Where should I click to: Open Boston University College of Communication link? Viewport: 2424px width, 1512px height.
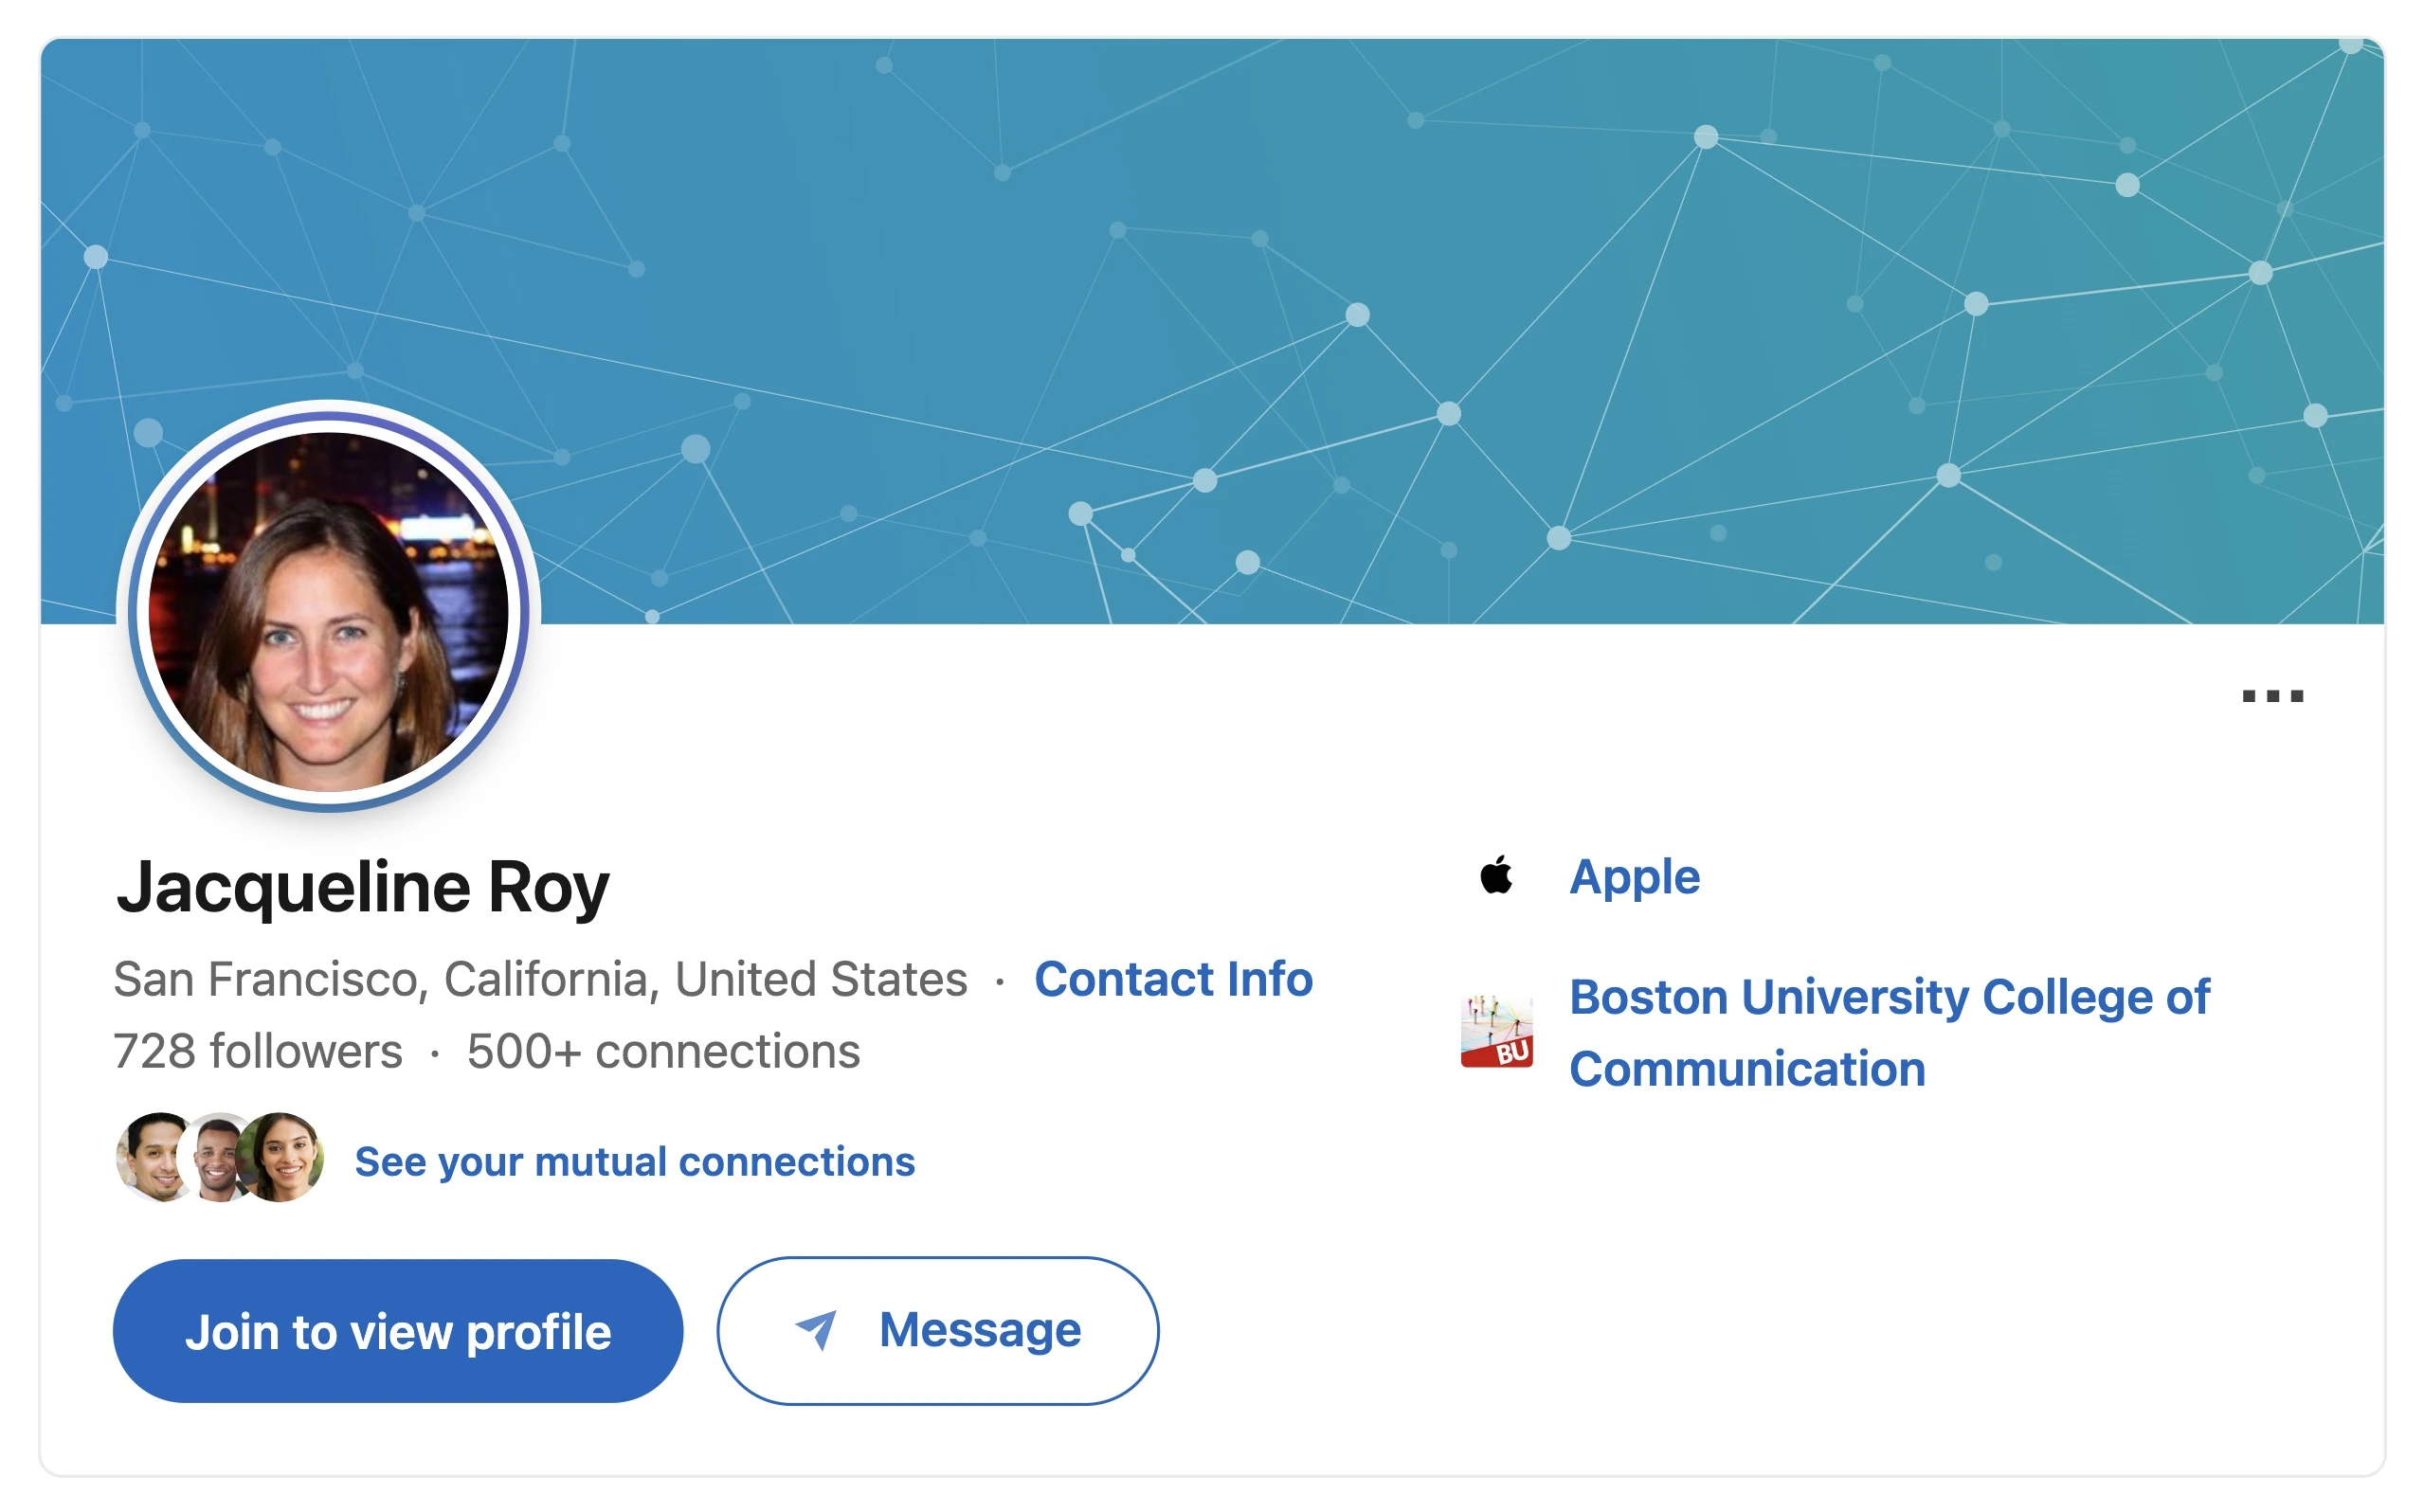[1888, 997]
